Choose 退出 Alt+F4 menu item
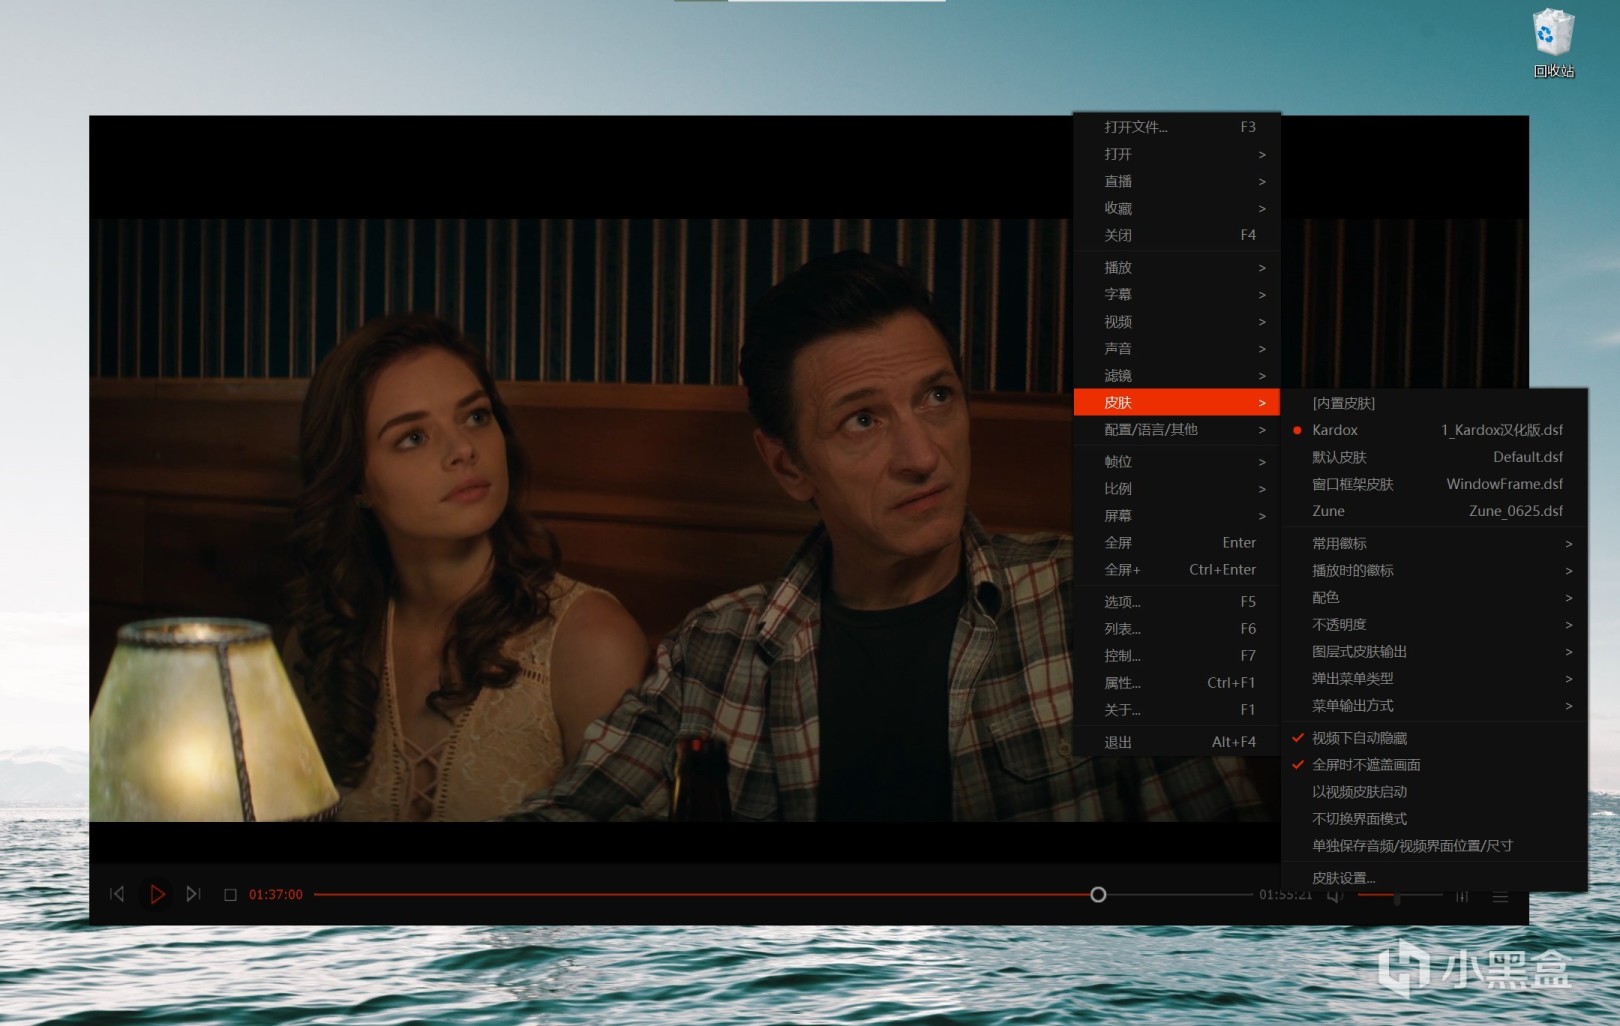The width and height of the screenshot is (1620, 1026). pos(1177,742)
